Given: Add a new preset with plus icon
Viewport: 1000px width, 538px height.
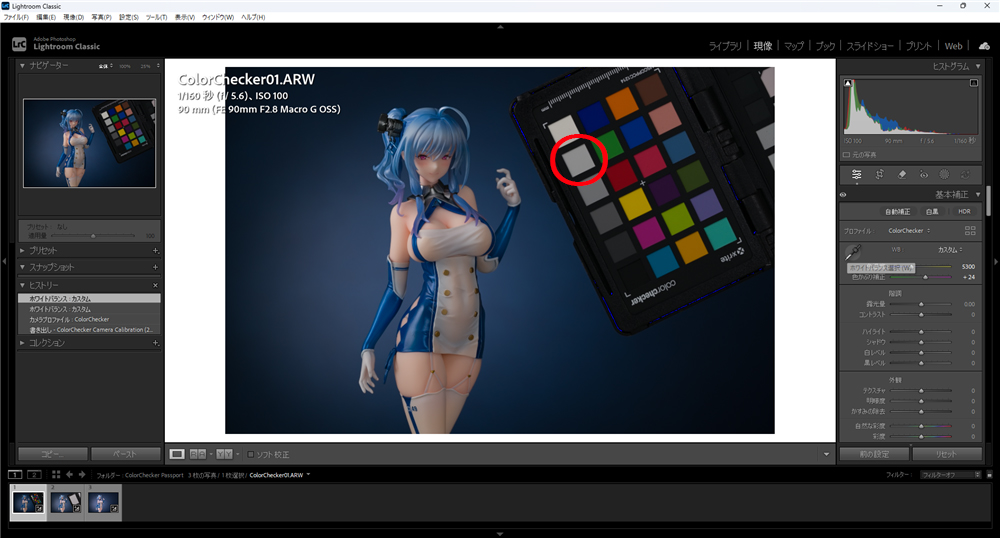Looking at the screenshot, I should tap(156, 251).
